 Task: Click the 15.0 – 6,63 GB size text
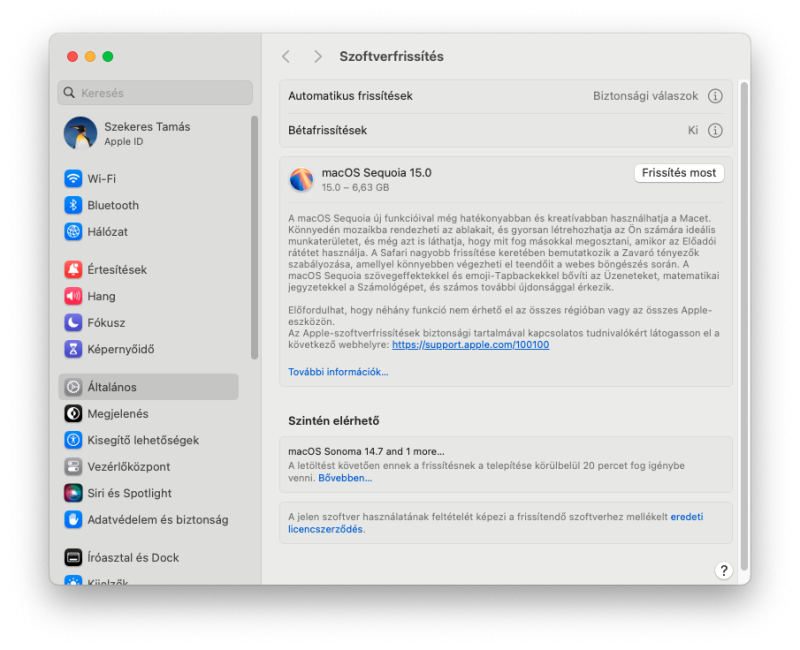[356, 188]
